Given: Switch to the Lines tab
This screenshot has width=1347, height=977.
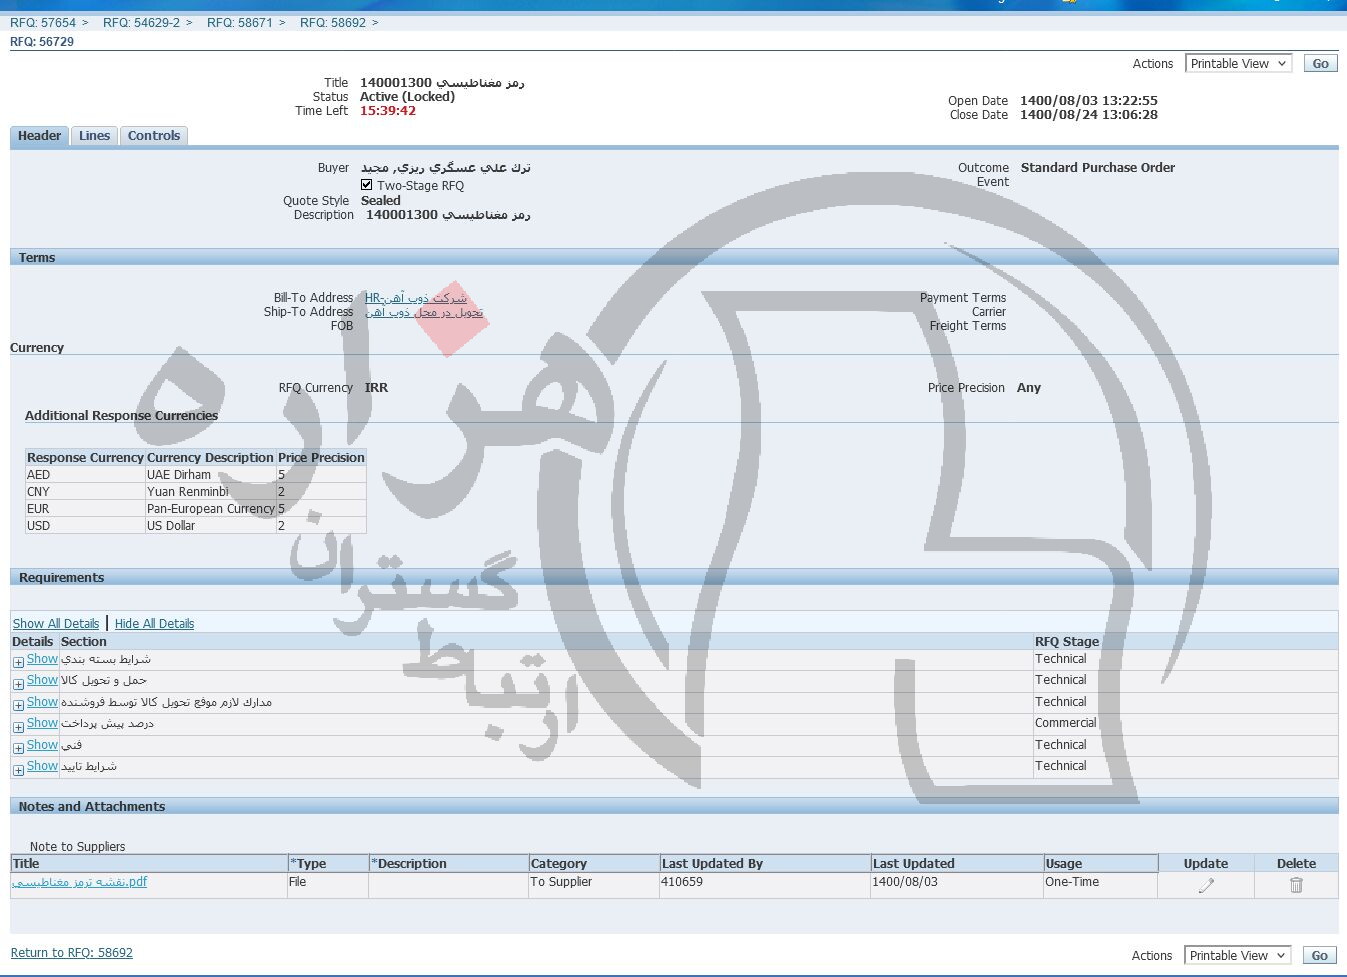Looking at the screenshot, I should coord(94,136).
